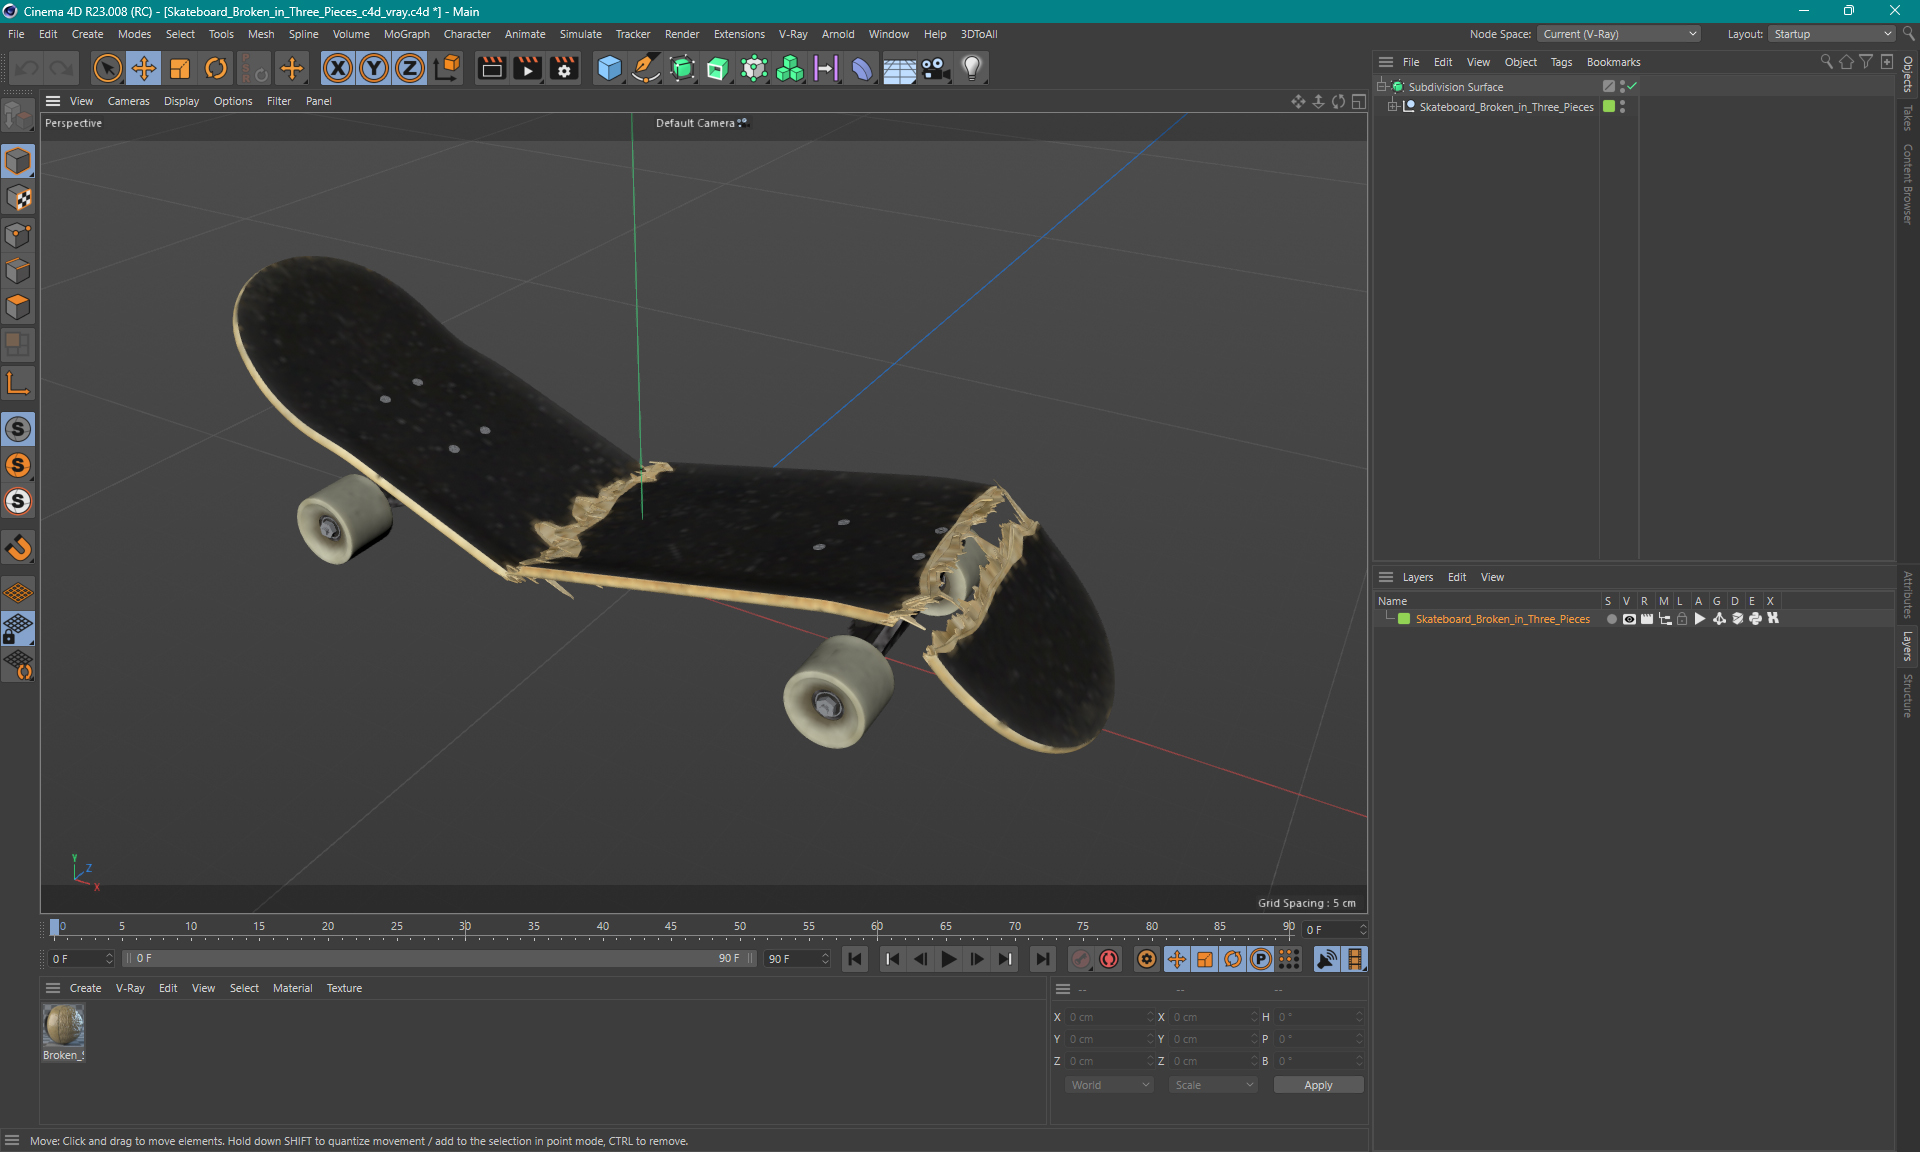Screen dimensions: 1920x1152
Task: Switch coordinate system icon
Action: [x=448, y=68]
